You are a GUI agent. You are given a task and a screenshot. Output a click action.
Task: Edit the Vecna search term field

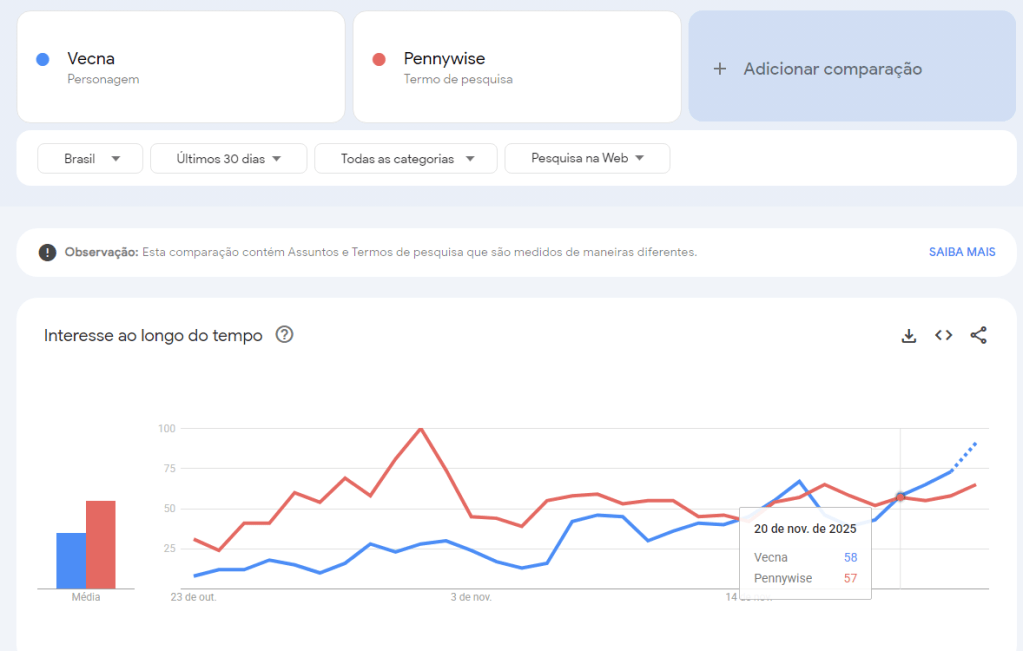point(180,67)
